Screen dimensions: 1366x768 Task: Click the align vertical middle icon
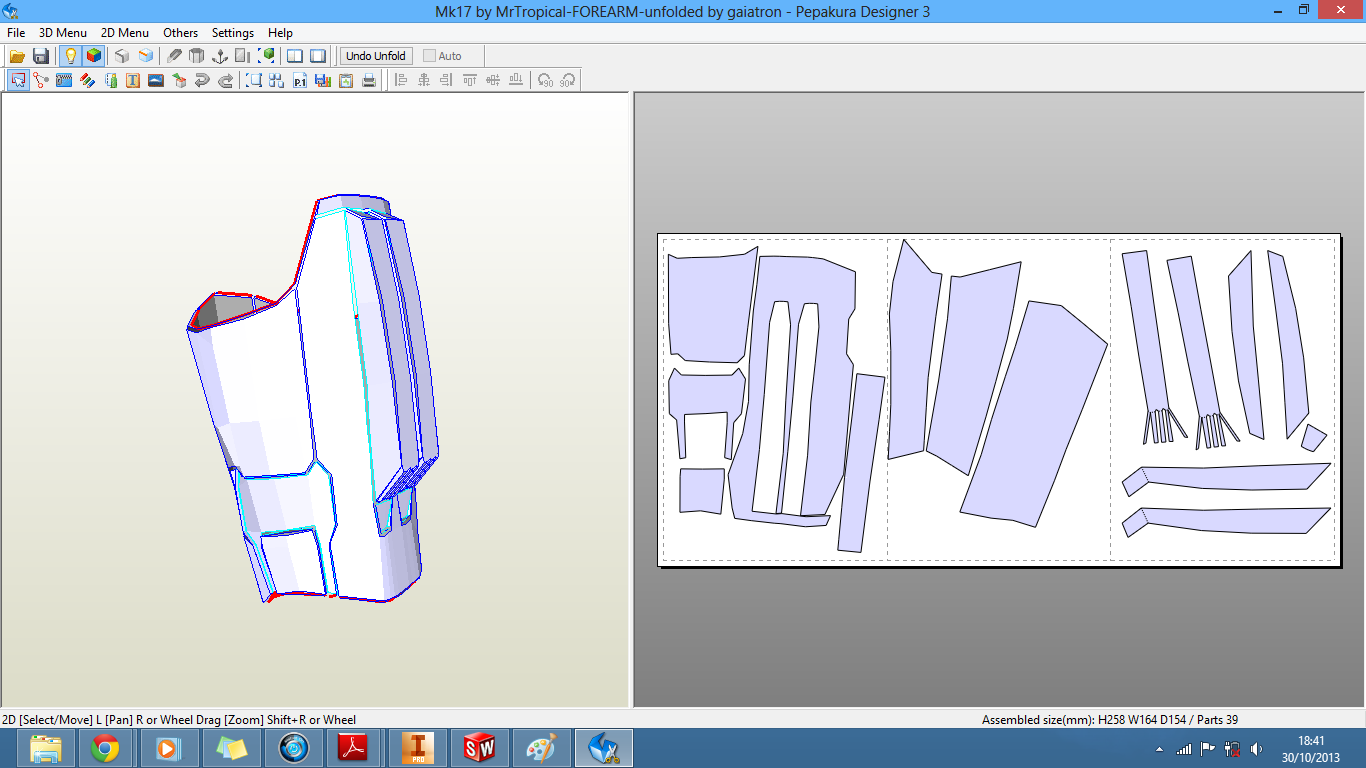tap(493, 81)
